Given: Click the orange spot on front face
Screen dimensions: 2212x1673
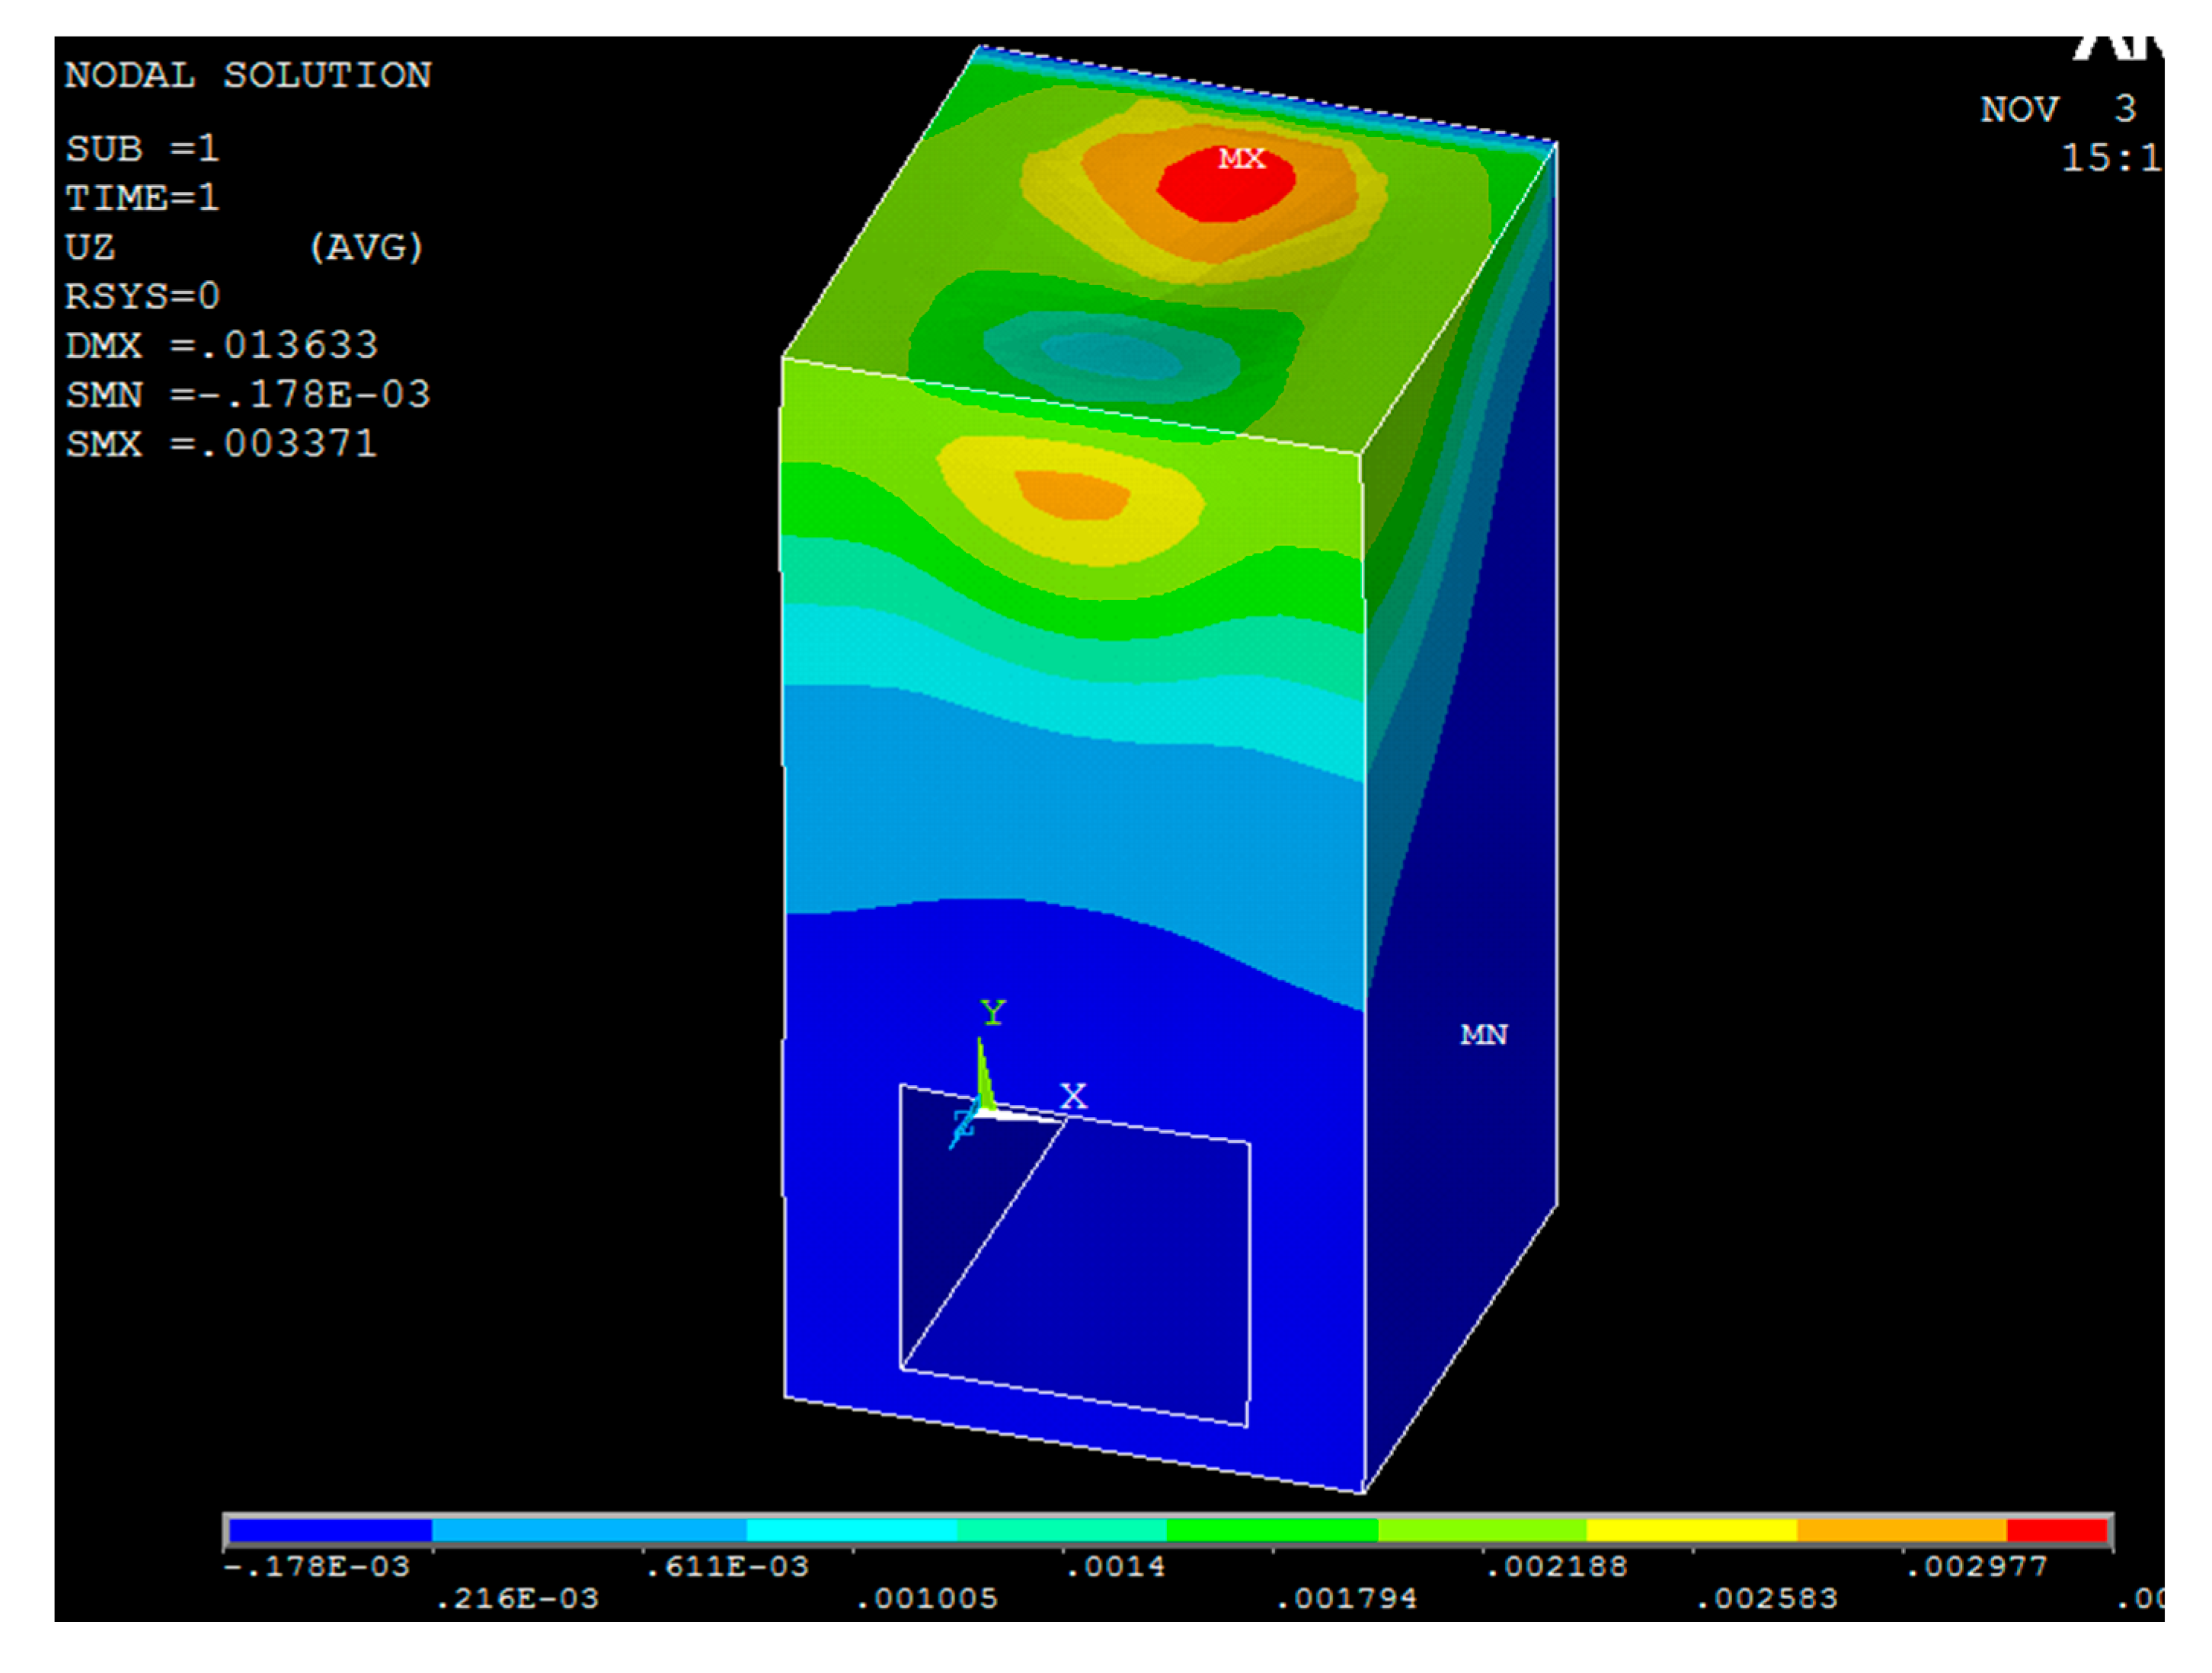Looking at the screenshot, I should [1072, 495].
